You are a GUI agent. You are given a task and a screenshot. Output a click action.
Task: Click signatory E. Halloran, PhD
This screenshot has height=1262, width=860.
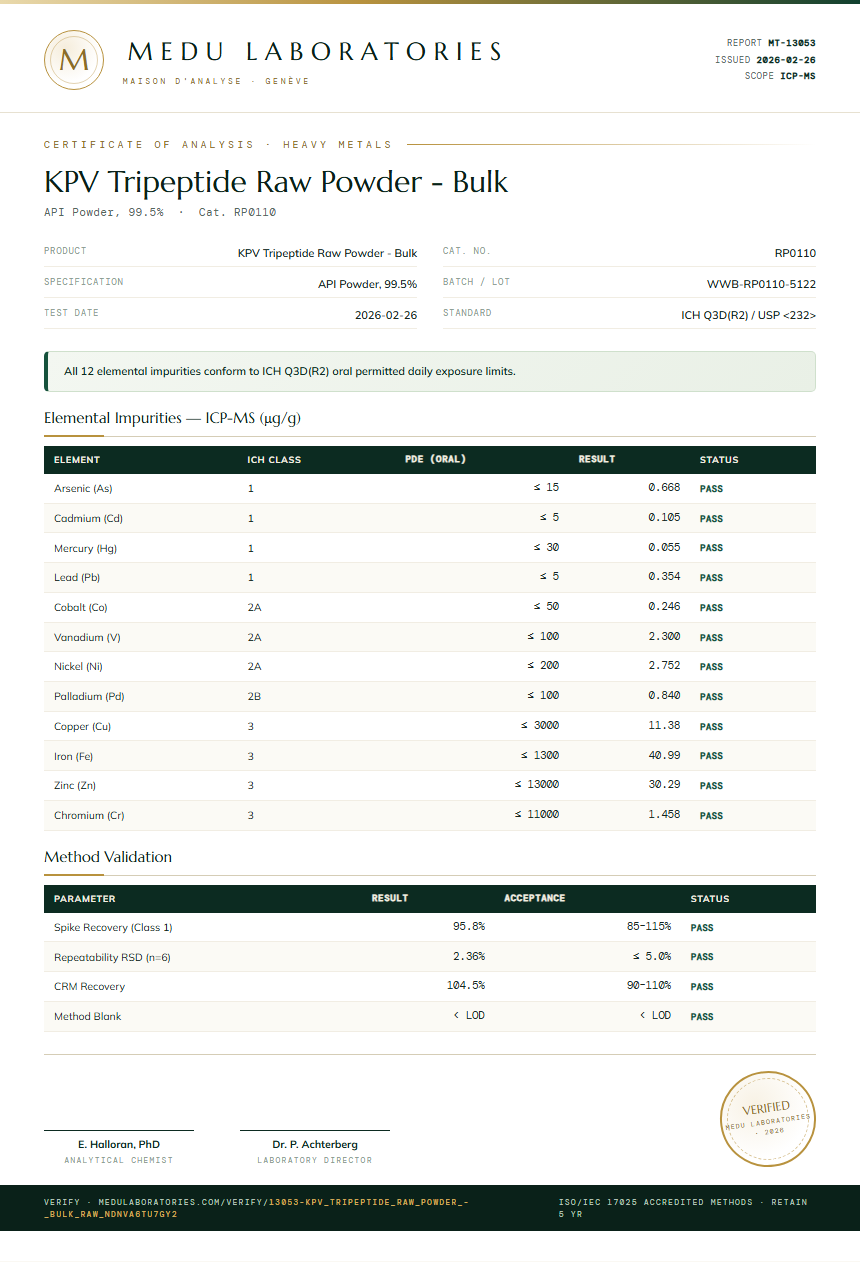pyautogui.click(x=119, y=1144)
